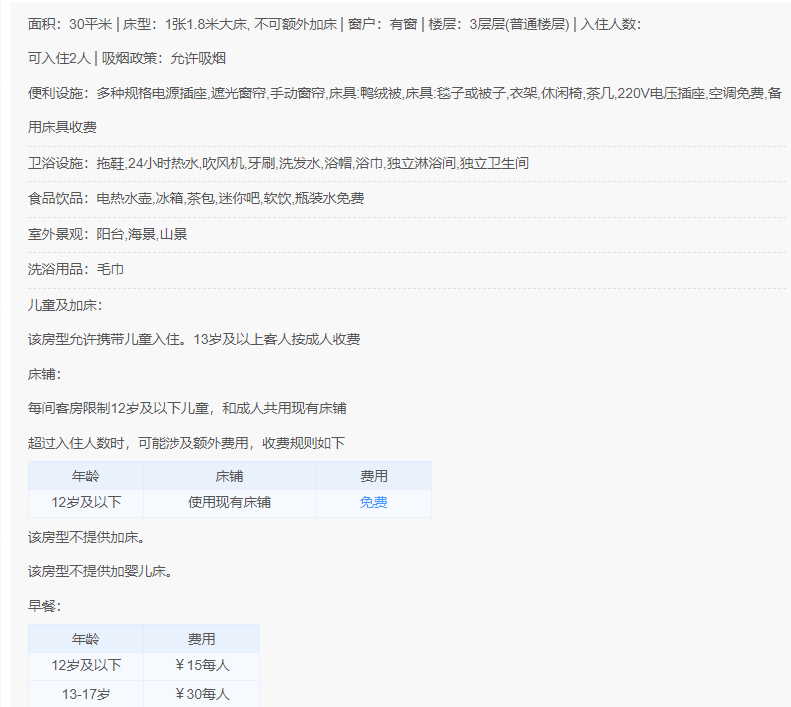Click the 床铺： section heading

(44, 374)
